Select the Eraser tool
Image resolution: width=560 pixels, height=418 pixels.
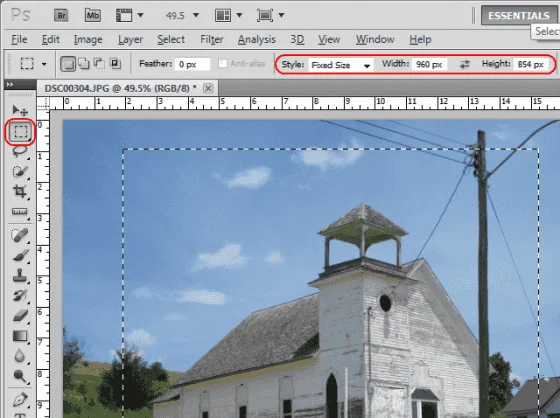20,315
